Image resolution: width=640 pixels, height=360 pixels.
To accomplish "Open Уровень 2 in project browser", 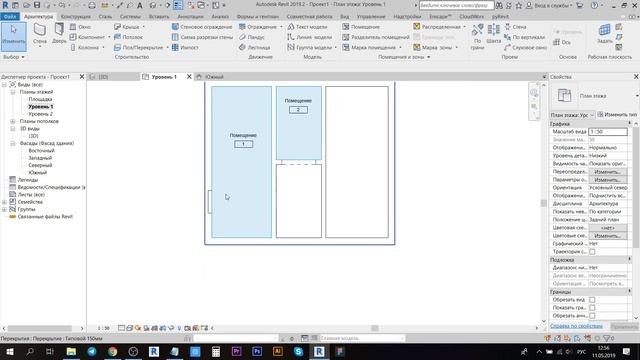I will click(40, 114).
